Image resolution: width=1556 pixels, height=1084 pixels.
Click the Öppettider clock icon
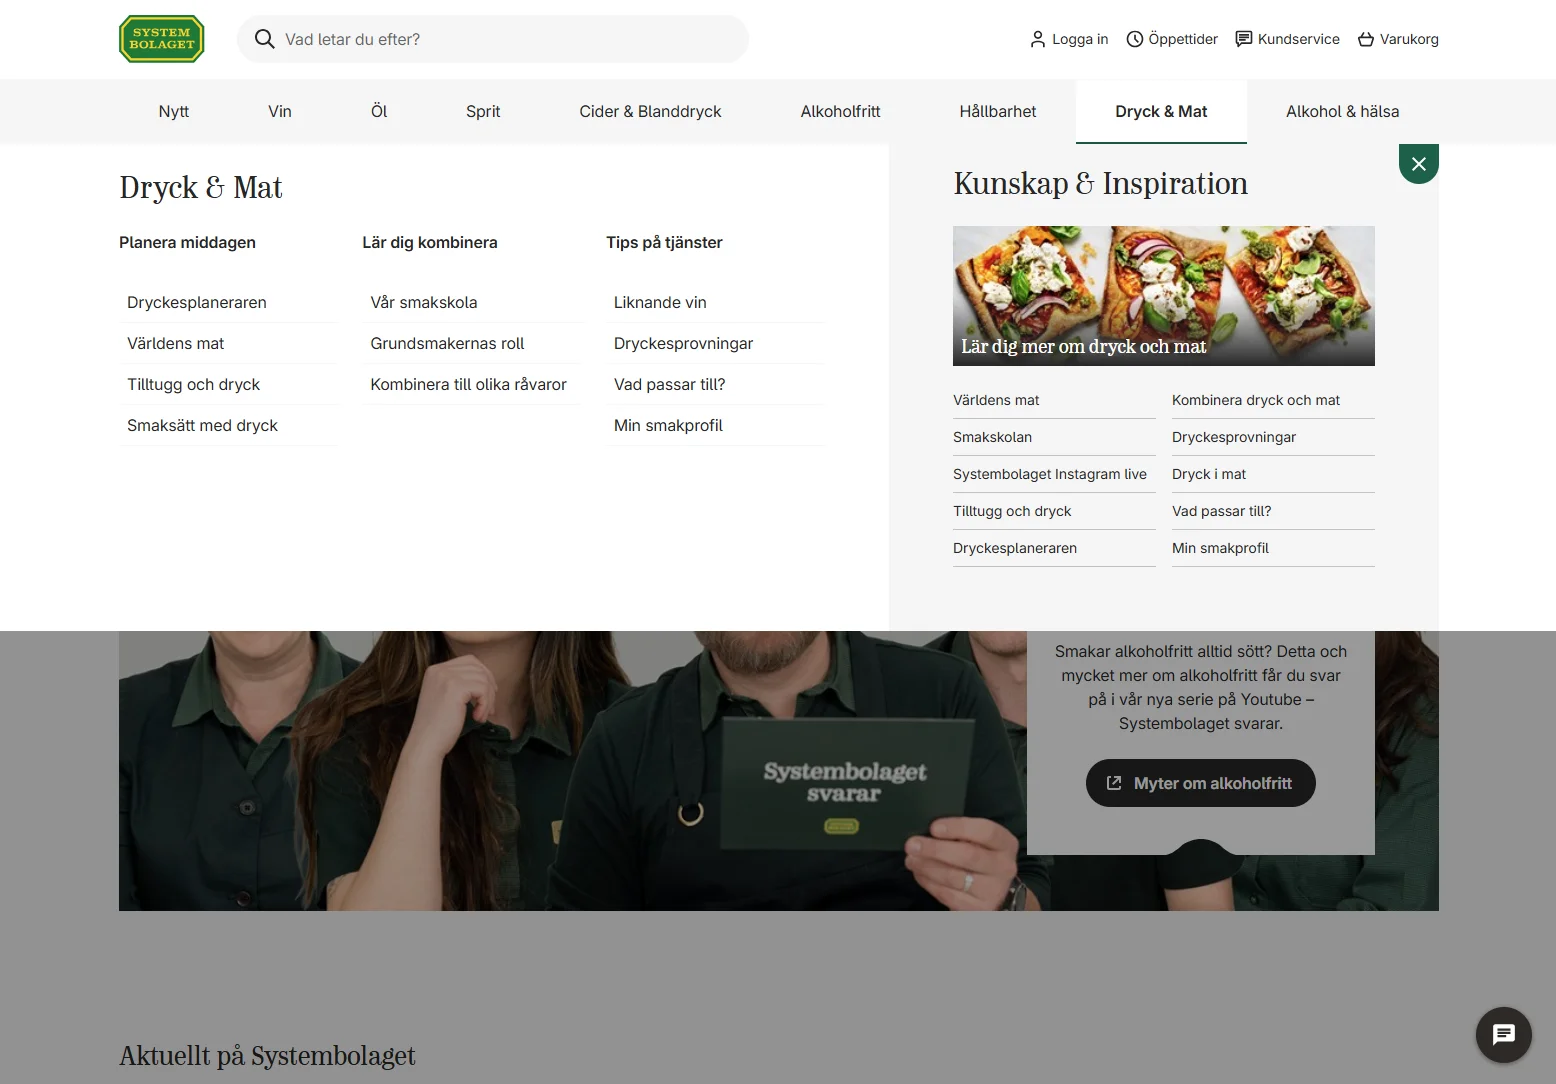coord(1134,39)
